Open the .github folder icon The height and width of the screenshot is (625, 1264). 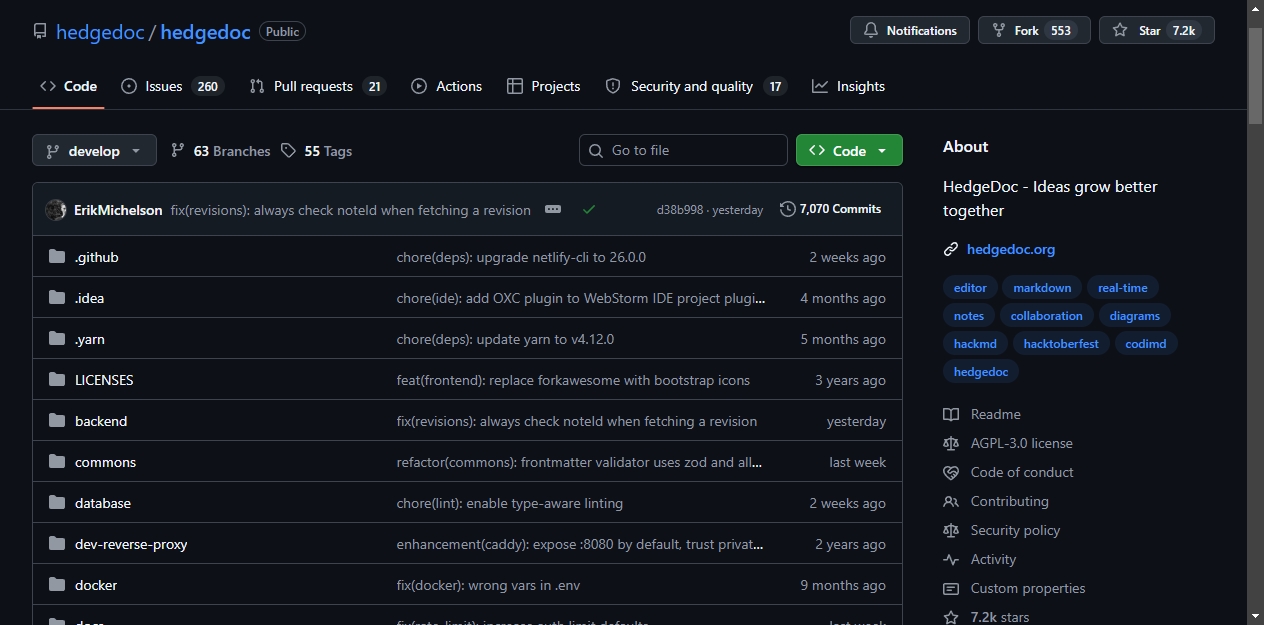(57, 257)
